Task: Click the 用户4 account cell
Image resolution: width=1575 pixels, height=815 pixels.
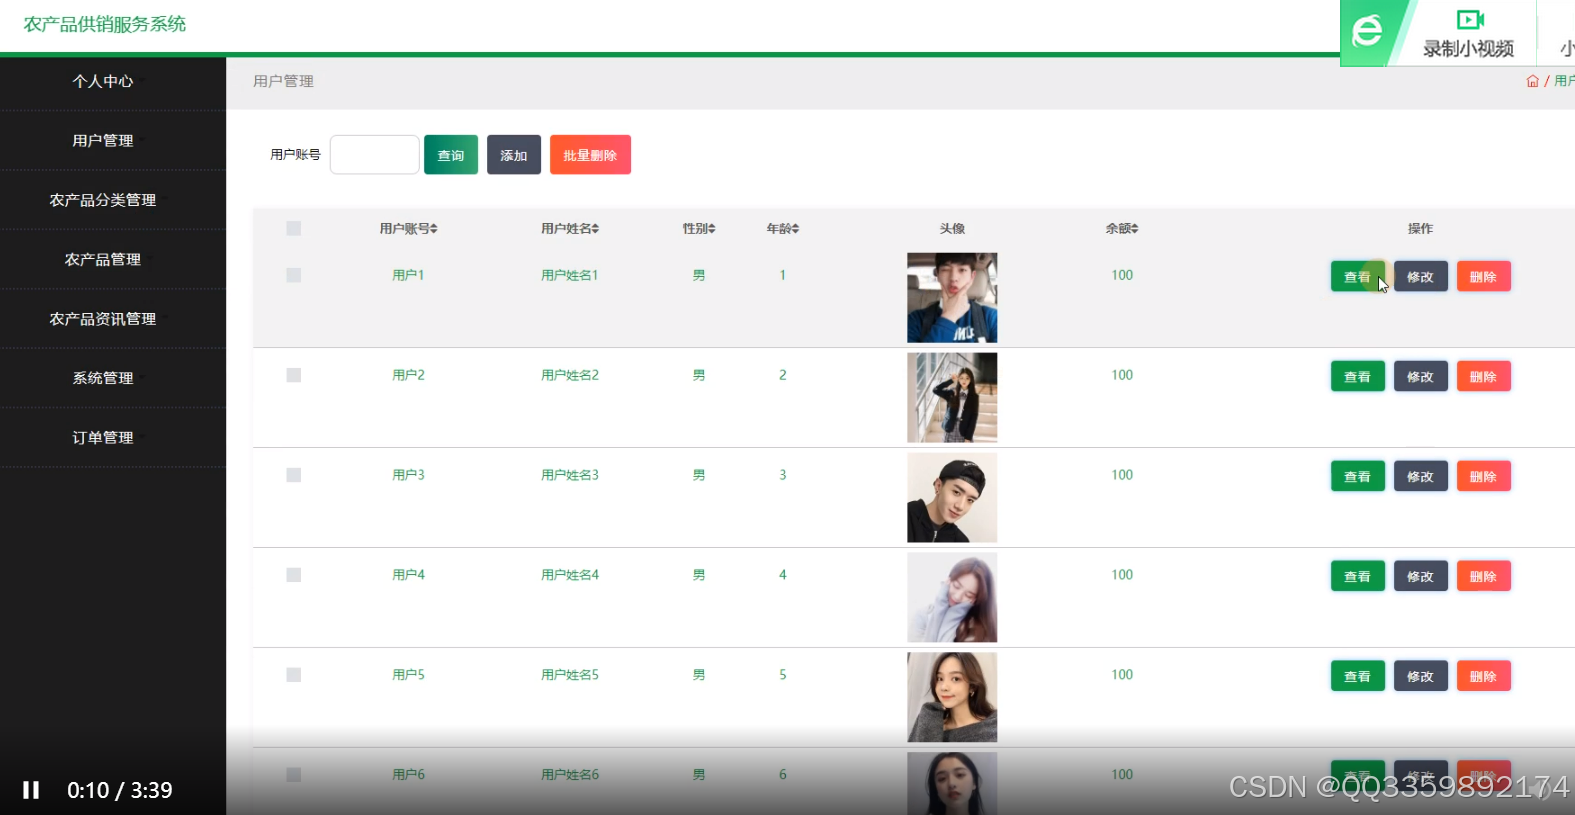Action: pos(408,575)
